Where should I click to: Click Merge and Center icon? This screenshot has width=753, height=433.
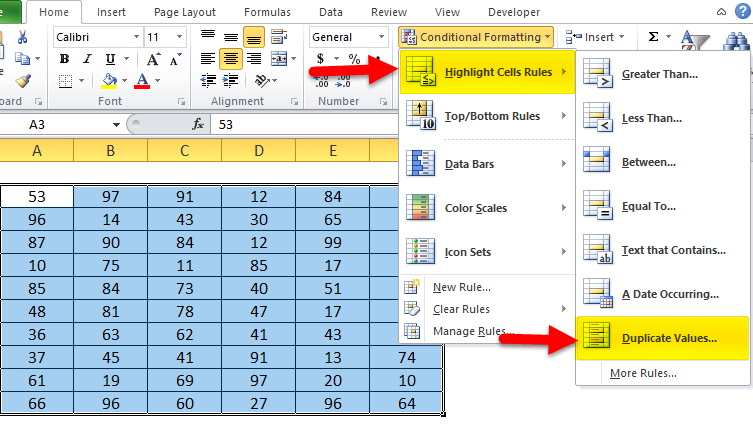pyautogui.click(x=279, y=59)
